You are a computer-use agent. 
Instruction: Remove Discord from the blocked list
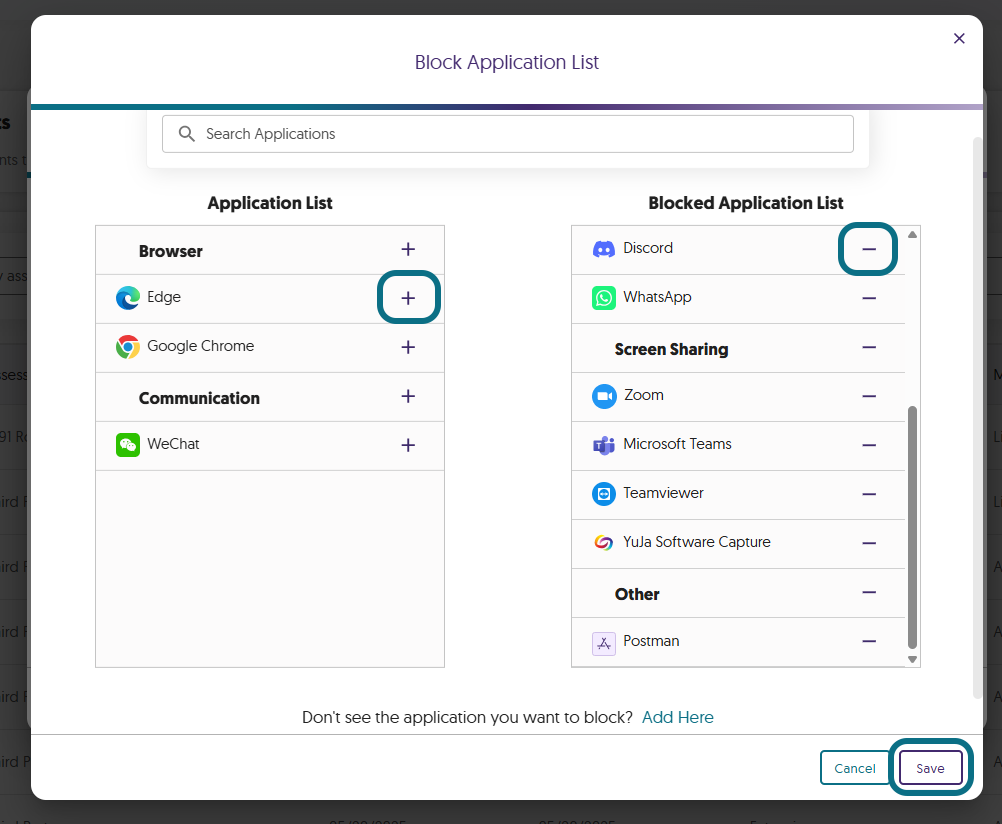[868, 249]
